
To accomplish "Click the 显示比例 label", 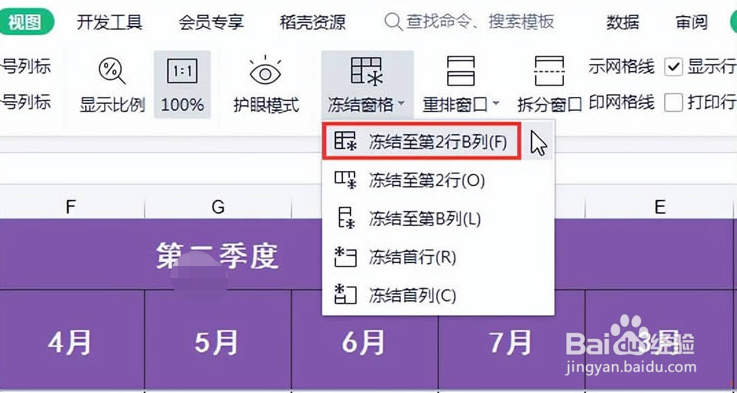I will 112,105.
